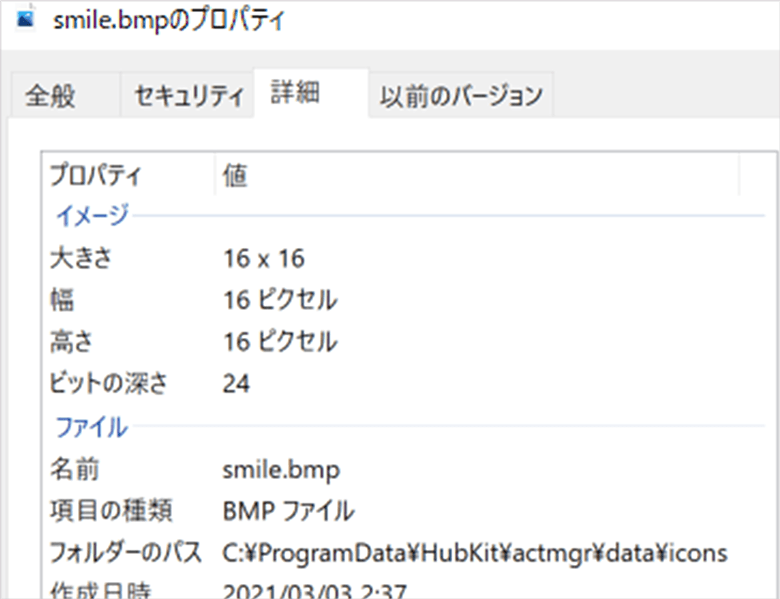Select the 名前 property label
780x599 pixels.
click(75, 469)
